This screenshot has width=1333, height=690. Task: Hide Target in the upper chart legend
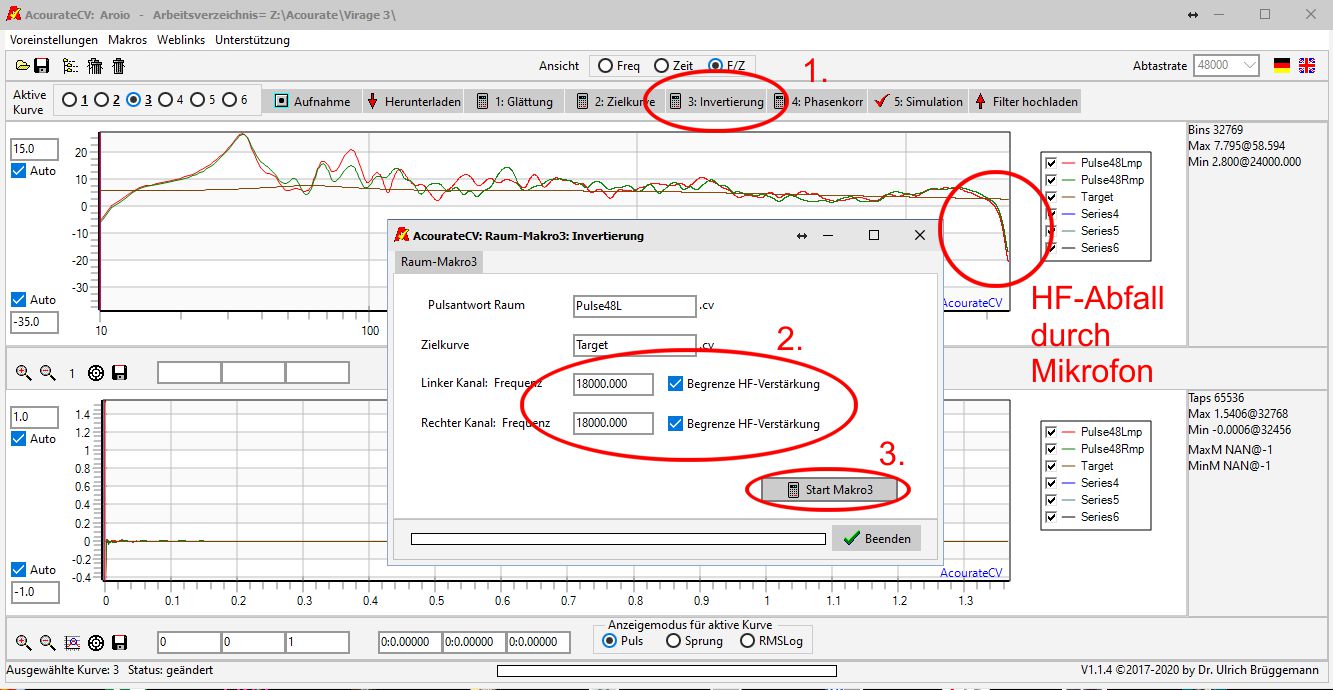[x=1050, y=197]
